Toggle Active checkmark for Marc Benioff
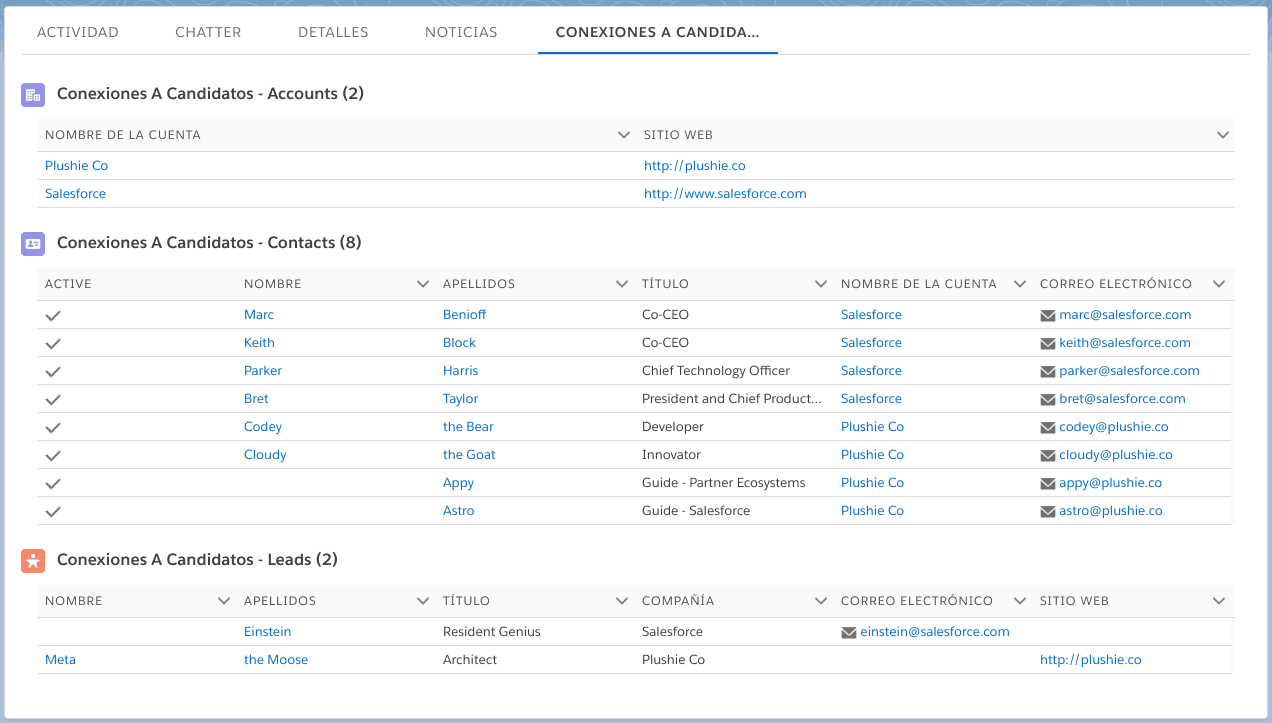This screenshot has height=723, width=1272. (54, 315)
